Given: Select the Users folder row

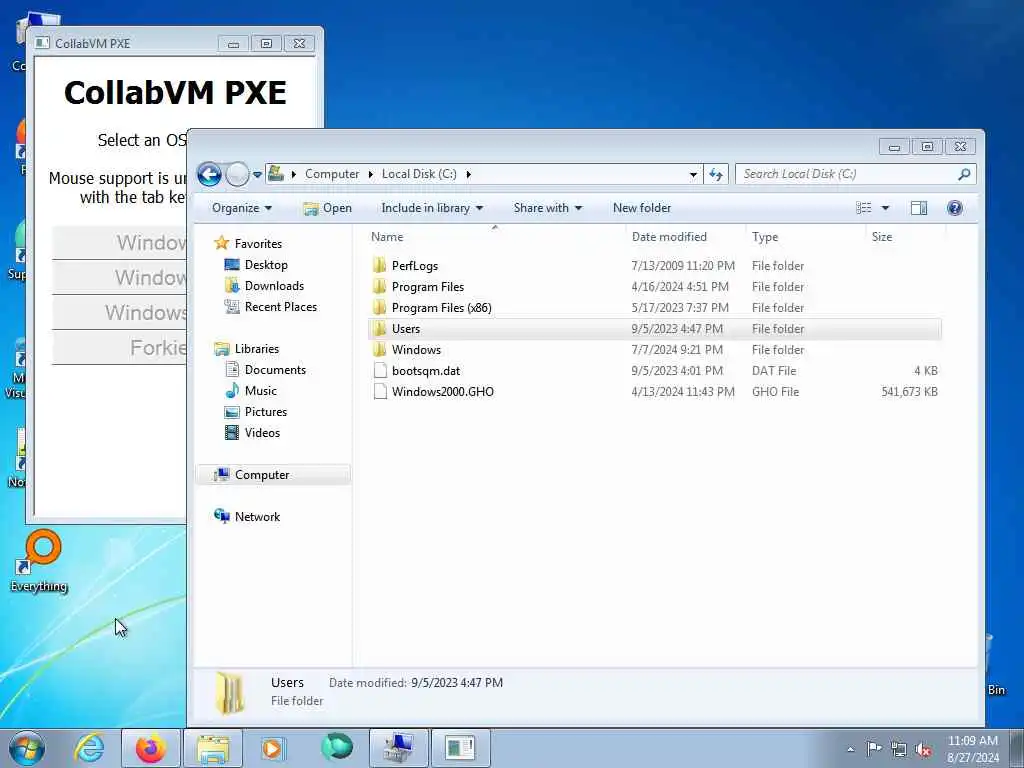Looking at the screenshot, I should (654, 328).
